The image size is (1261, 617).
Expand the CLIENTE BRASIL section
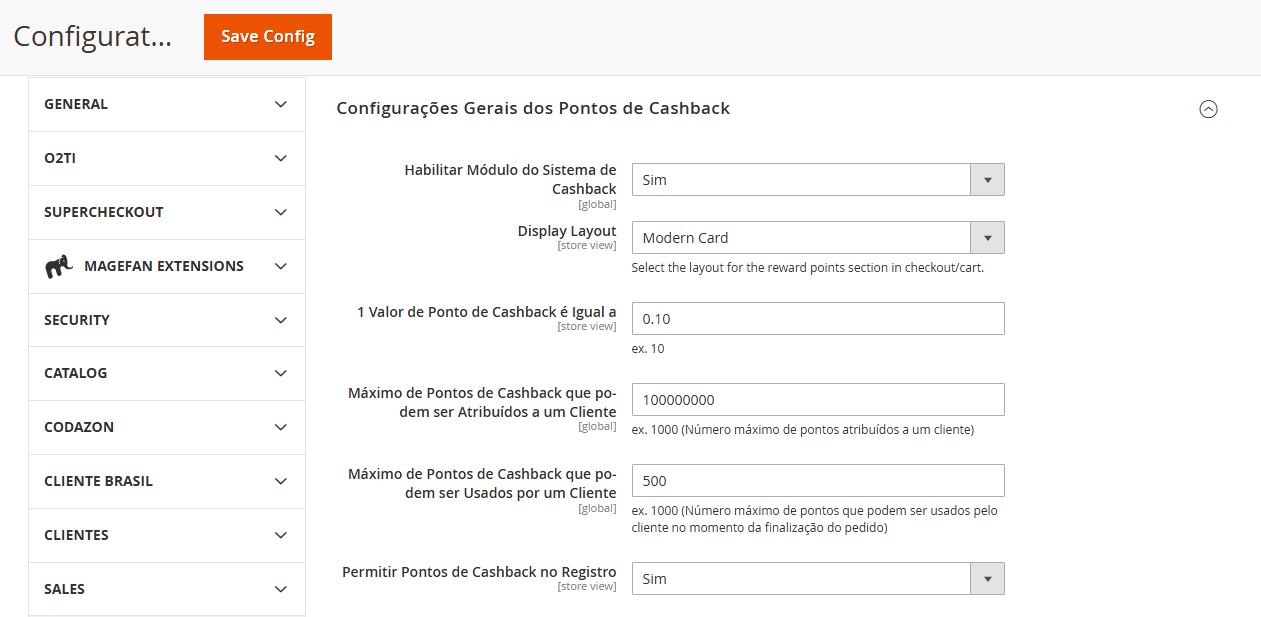click(166, 481)
